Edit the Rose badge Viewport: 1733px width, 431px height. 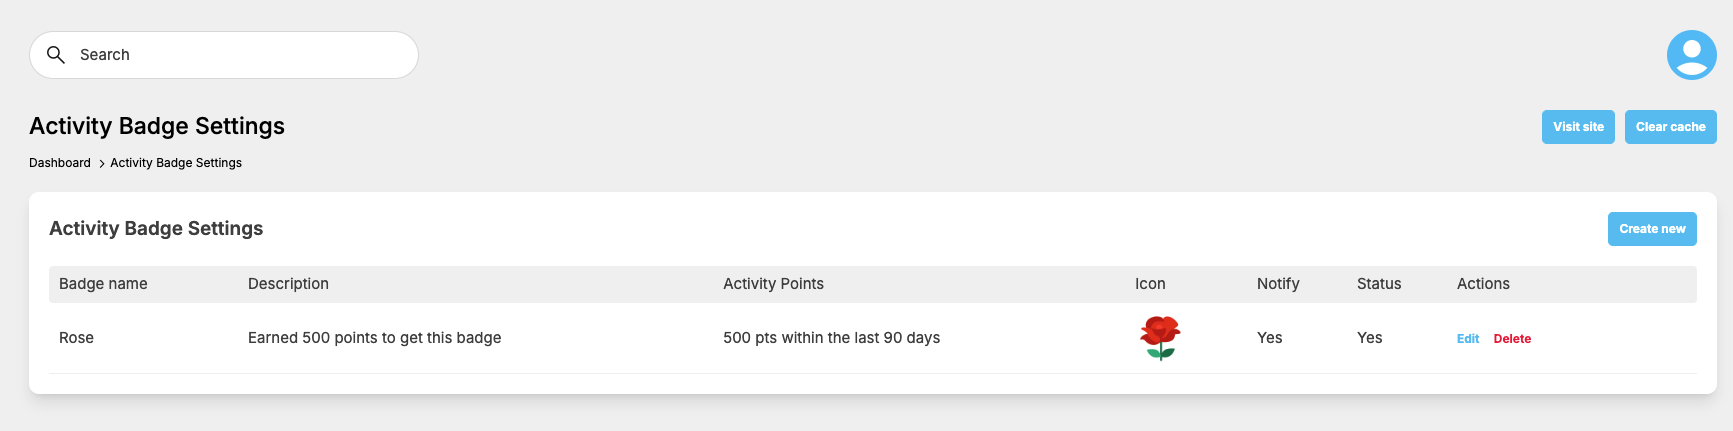click(x=1467, y=339)
